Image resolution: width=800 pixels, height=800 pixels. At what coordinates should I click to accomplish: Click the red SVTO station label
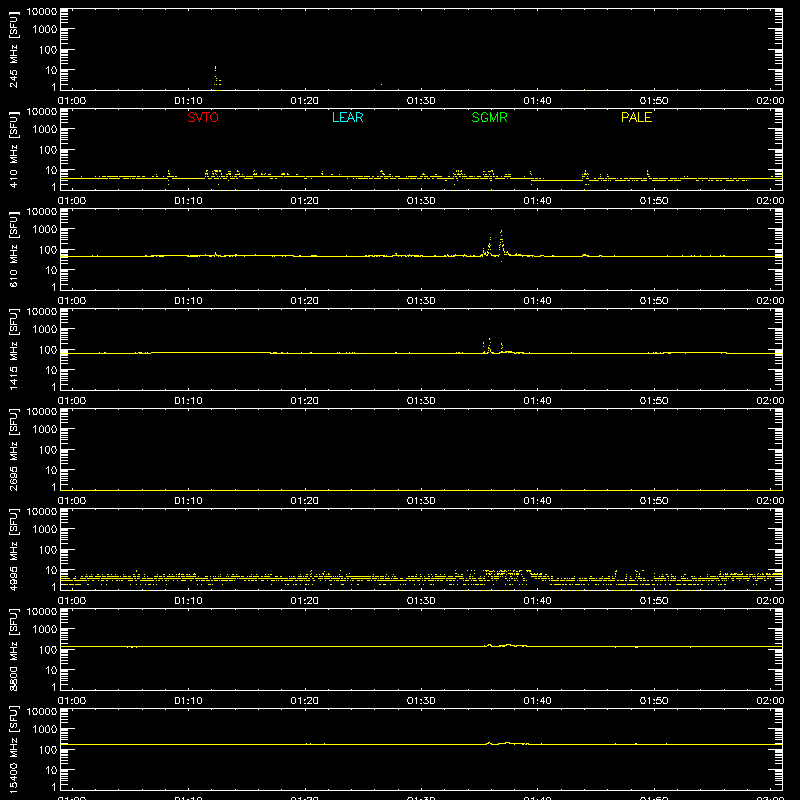pyautogui.click(x=203, y=117)
